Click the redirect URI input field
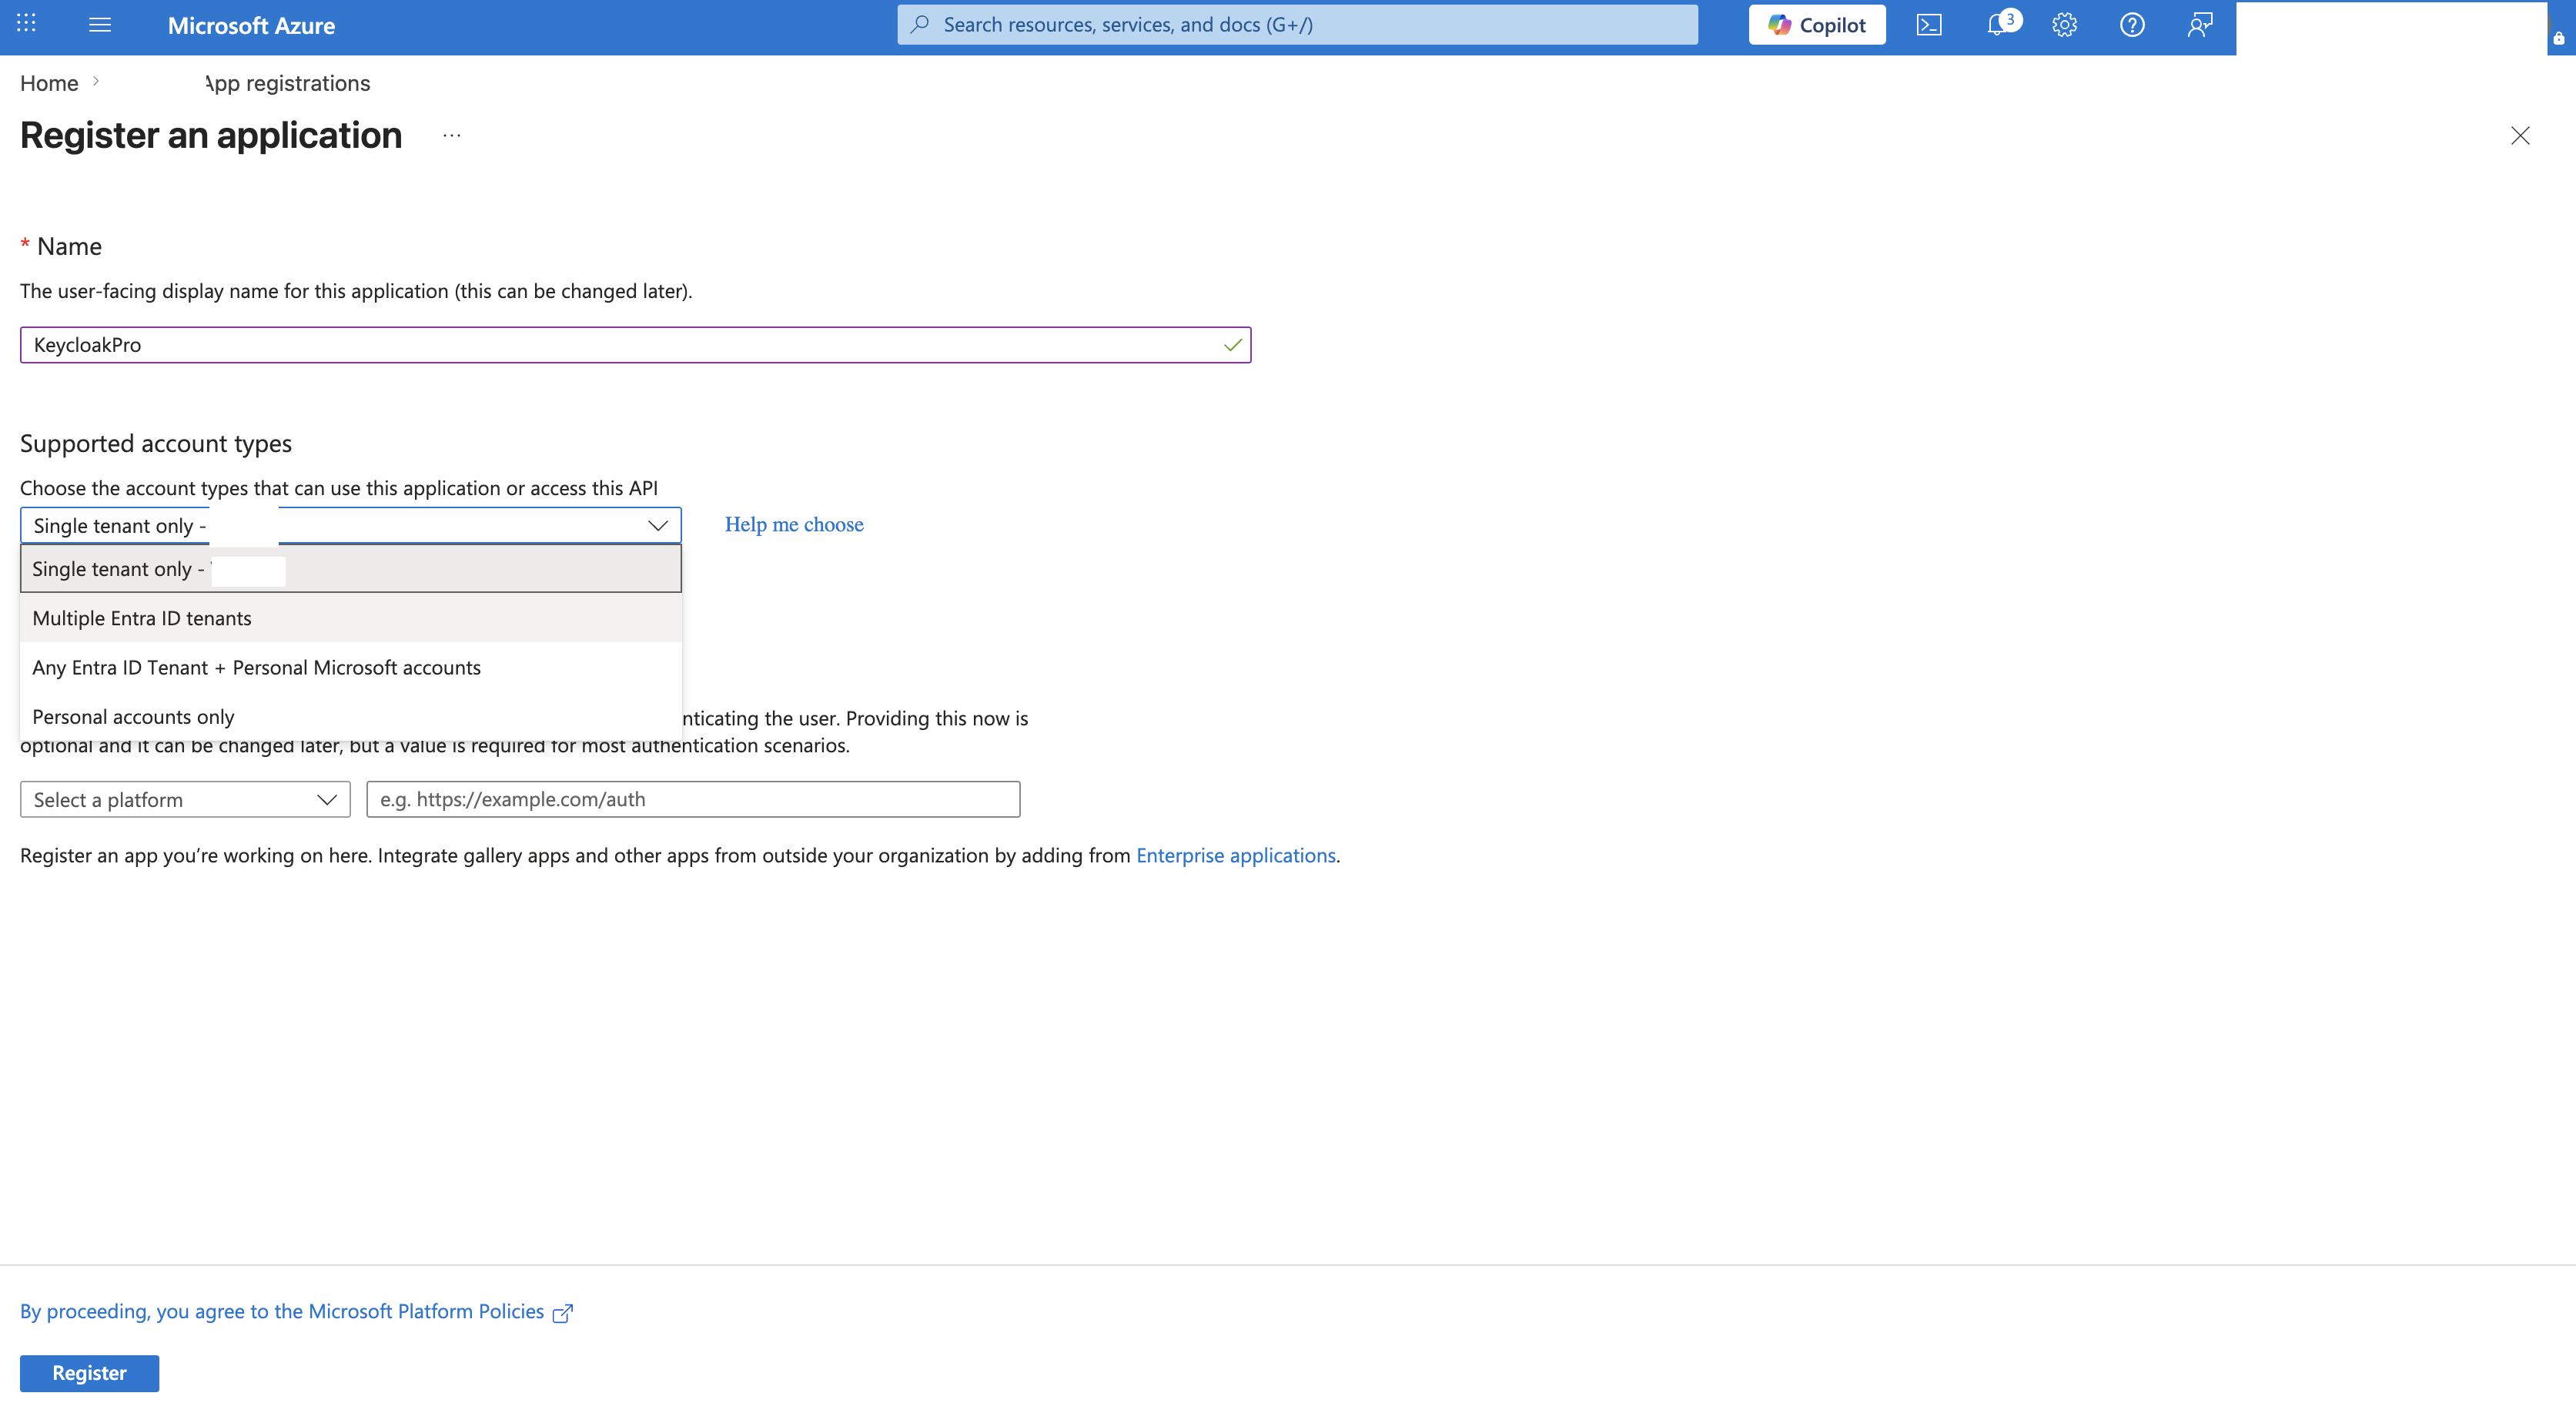This screenshot has height=1423, width=2576. 693,800
